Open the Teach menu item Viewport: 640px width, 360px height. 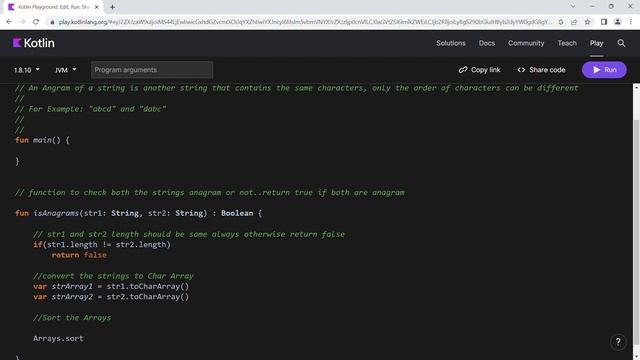(567, 43)
